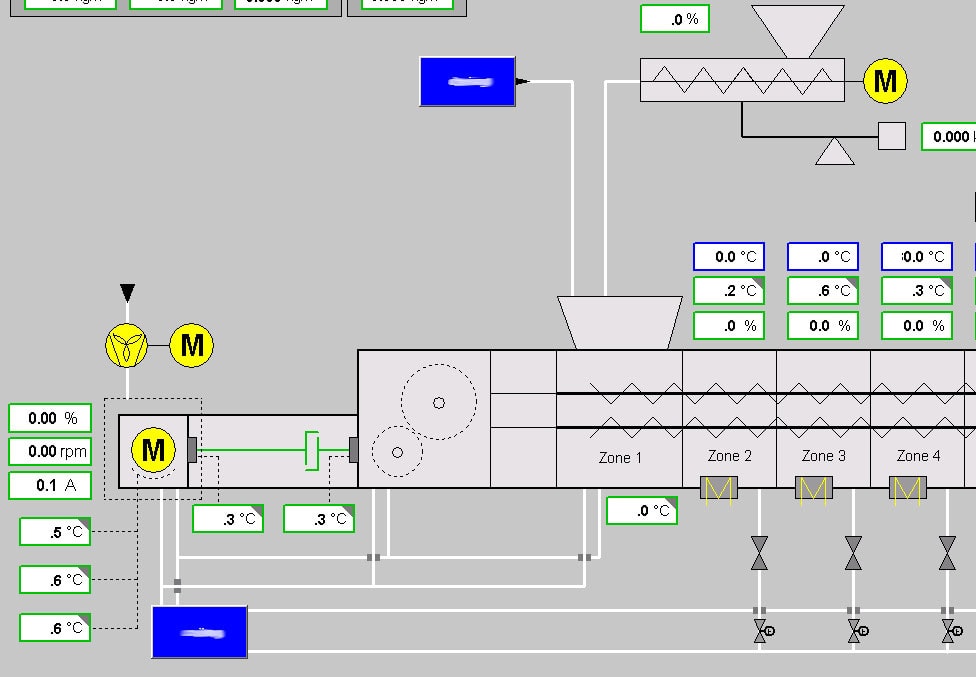Edit the Zone 2 setpoint 0.0 °C field
Viewport: 976px width, 677px height.
[x=729, y=256]
